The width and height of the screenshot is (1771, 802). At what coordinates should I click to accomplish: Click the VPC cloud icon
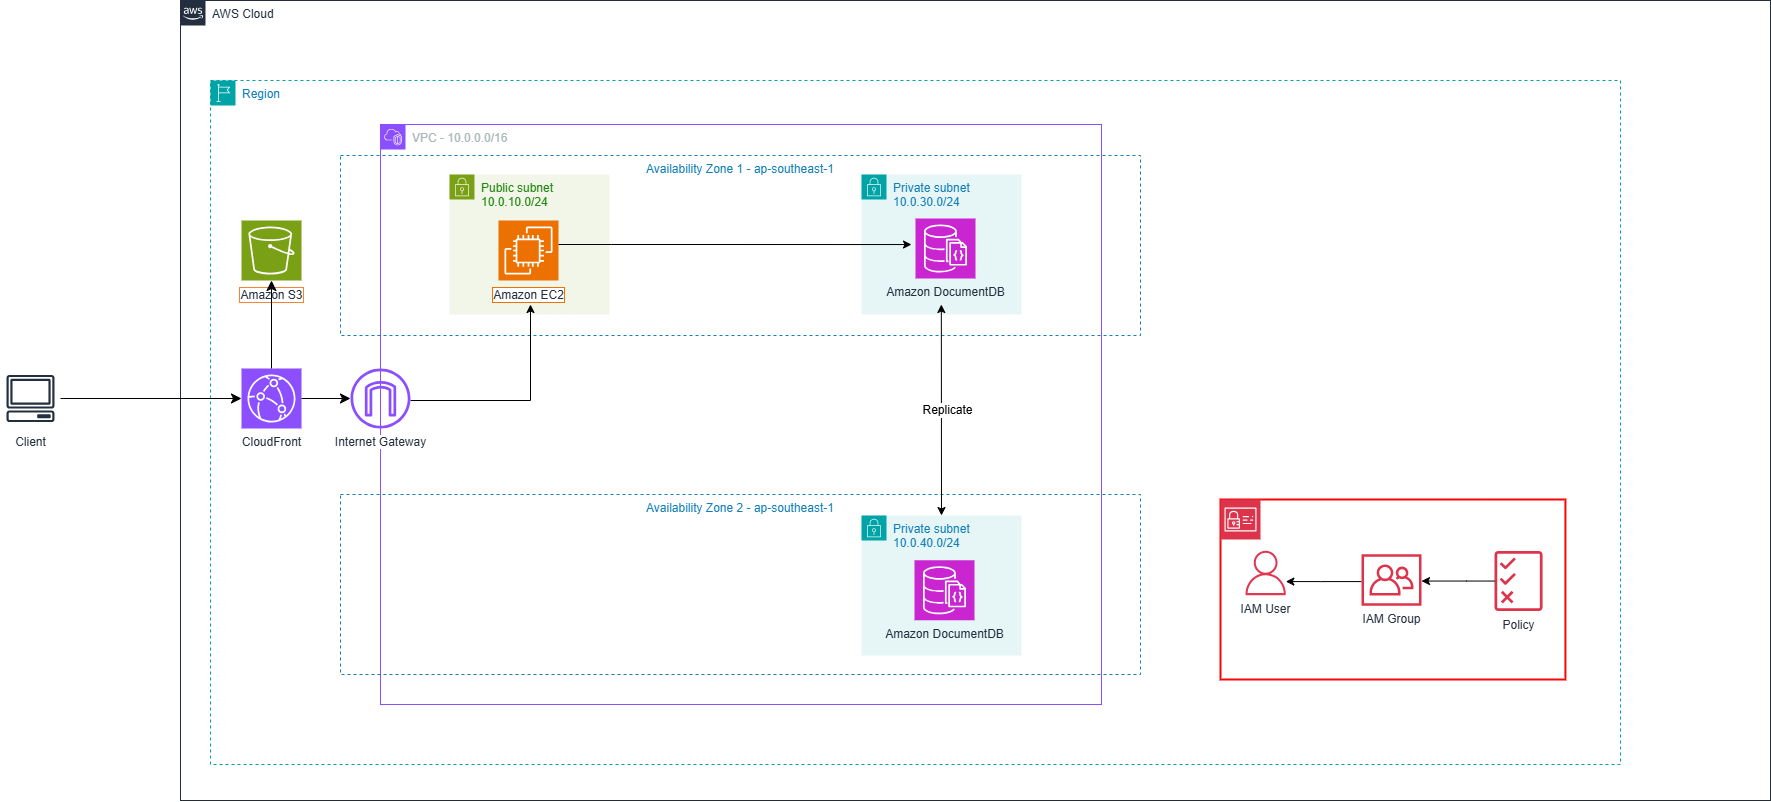click(393, 137)
